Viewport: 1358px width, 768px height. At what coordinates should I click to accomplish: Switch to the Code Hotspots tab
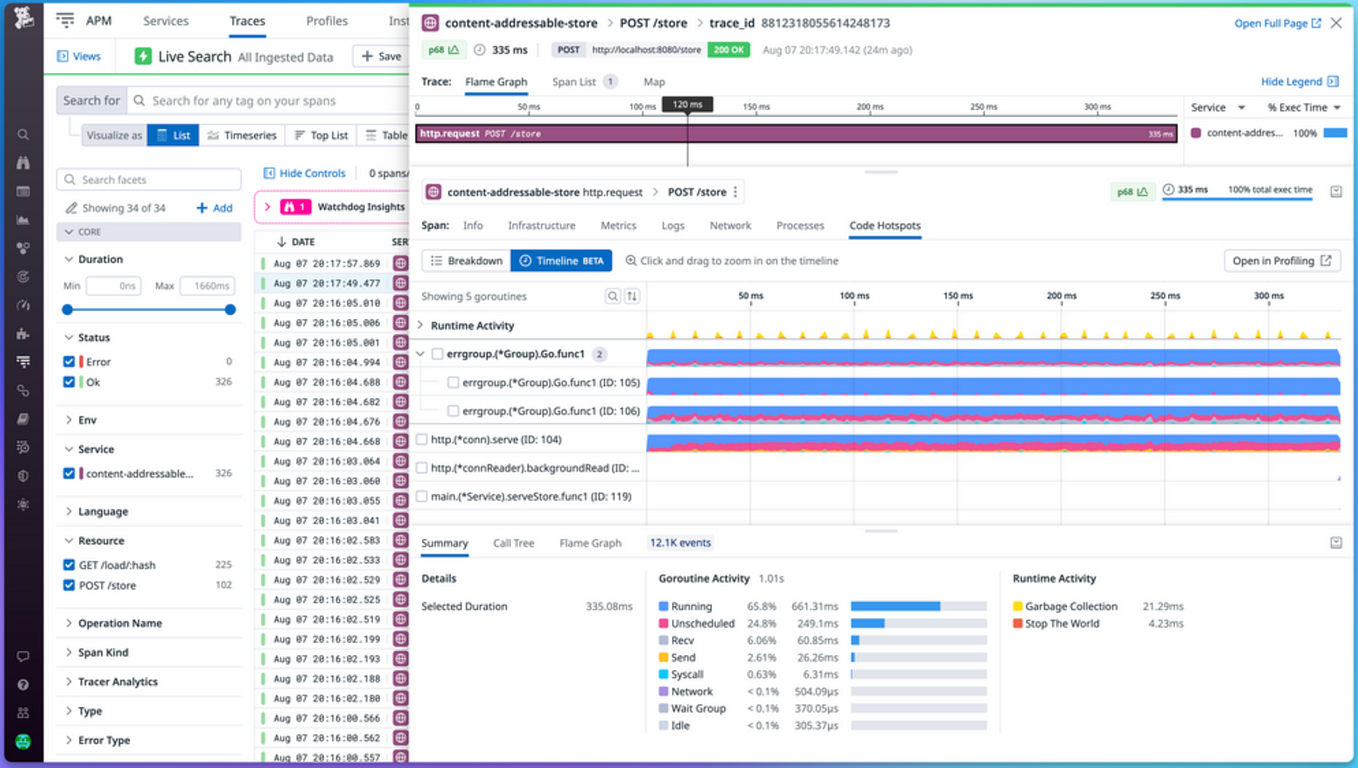[884, 226]
